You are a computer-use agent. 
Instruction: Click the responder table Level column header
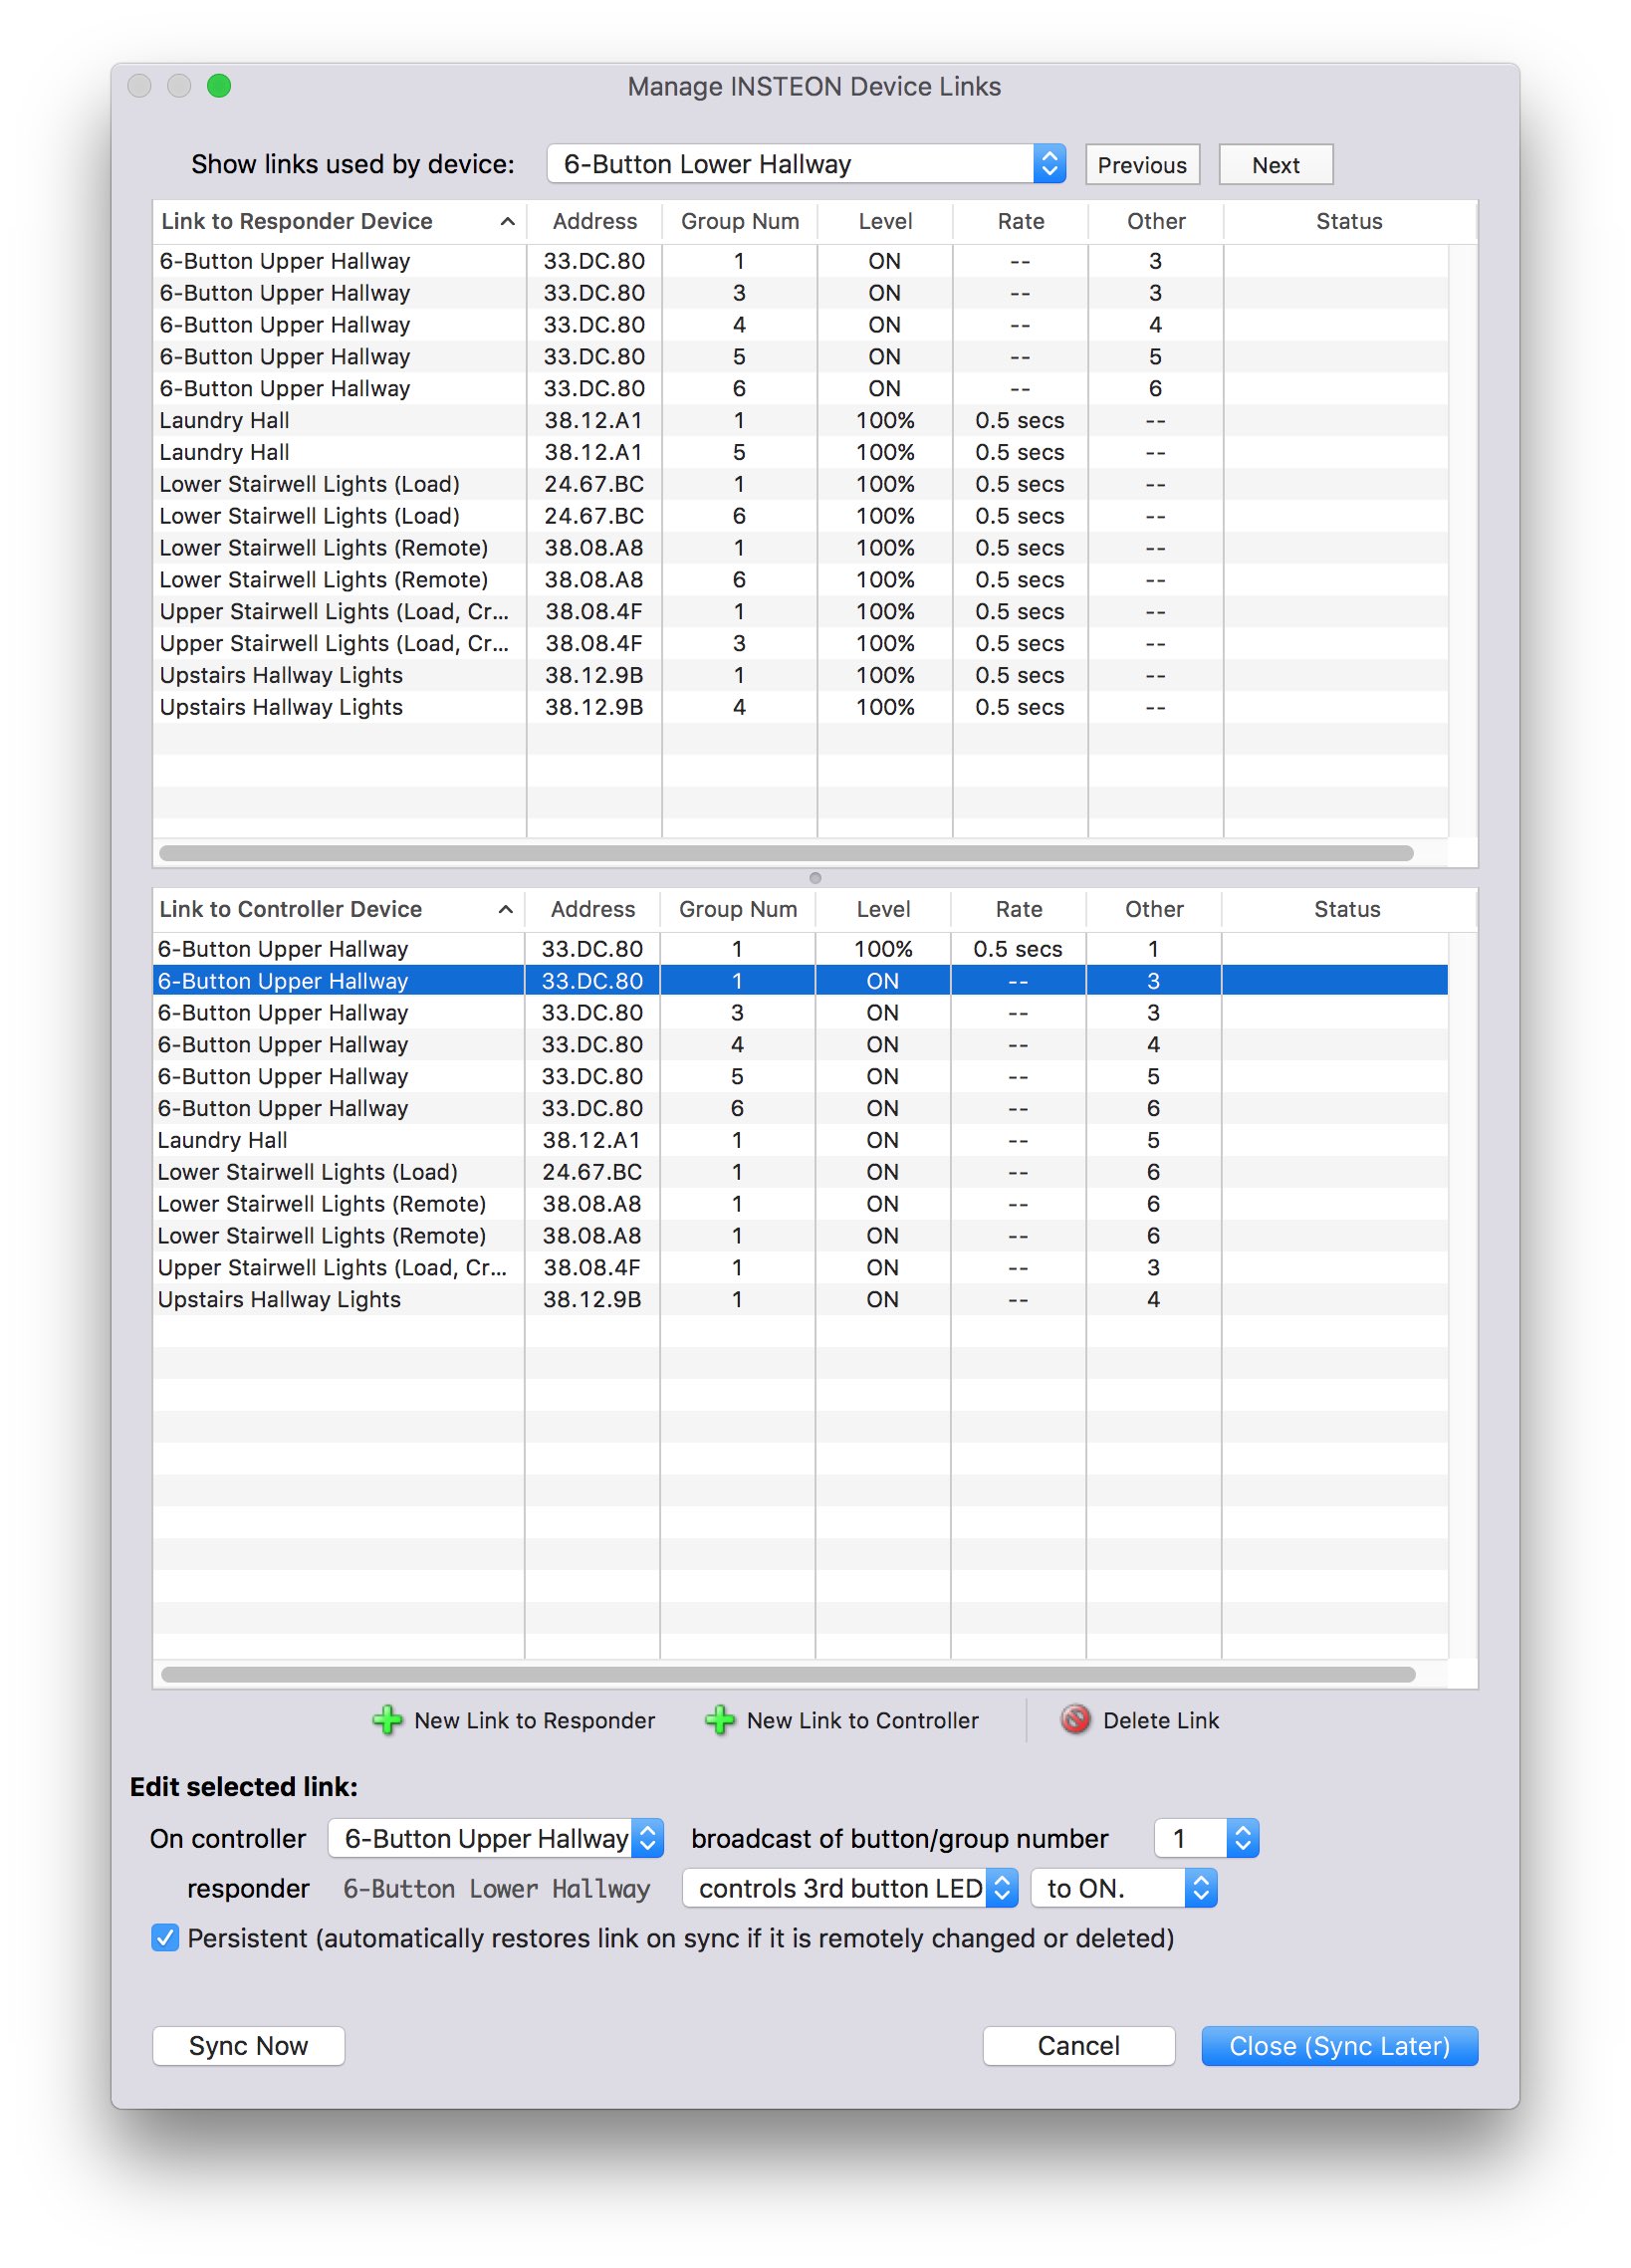coord(885,221)
